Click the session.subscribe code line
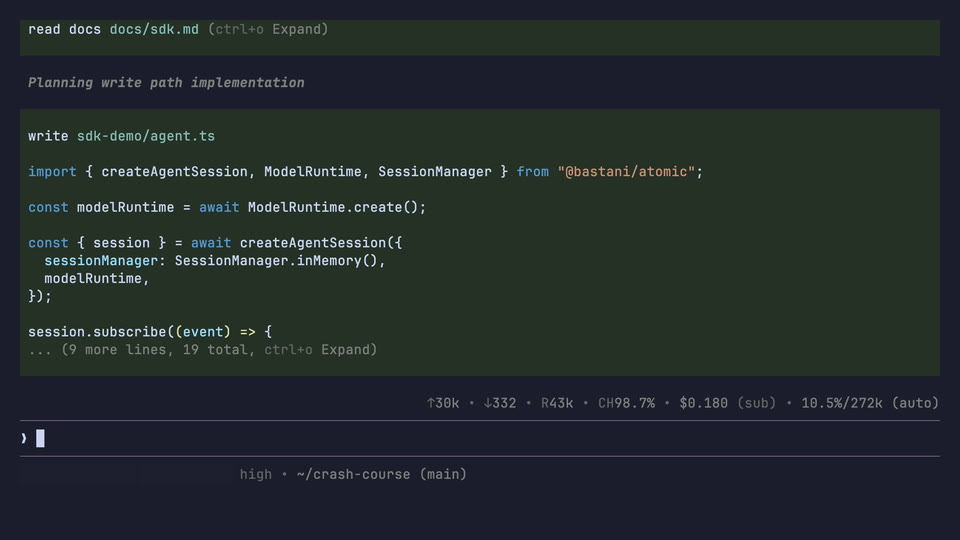The image size is (960, 540). pyautogui.click(x=150, y=331)
